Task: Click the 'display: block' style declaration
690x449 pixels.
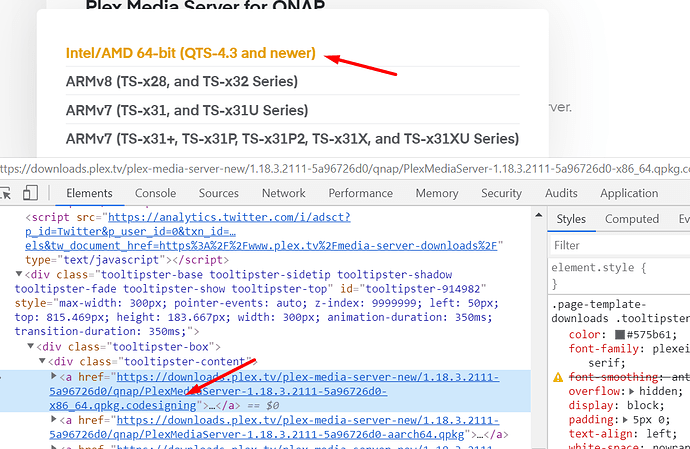Action: pos(616,405)
